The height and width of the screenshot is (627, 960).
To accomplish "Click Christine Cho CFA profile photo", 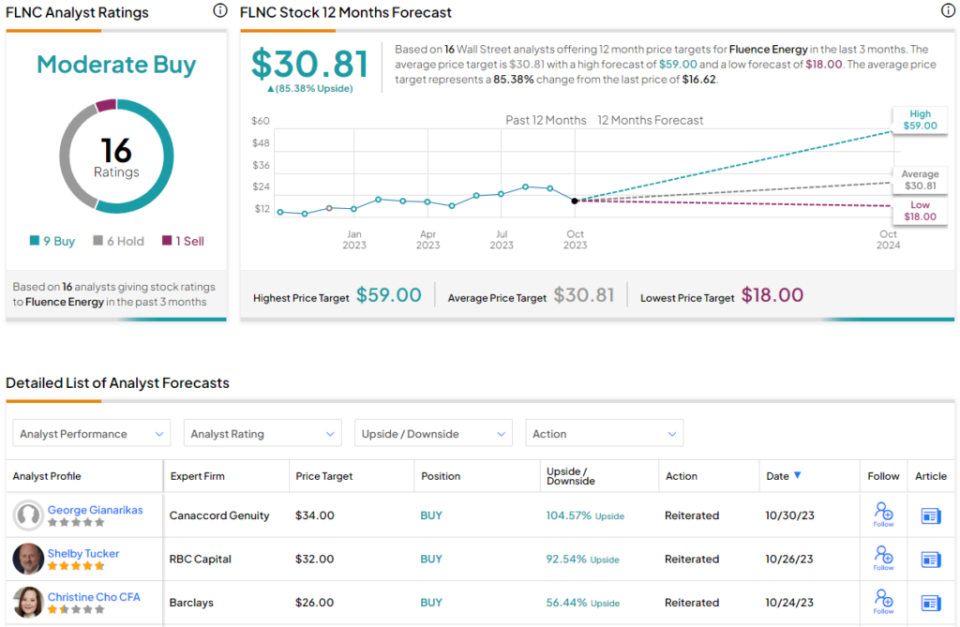I will coord(28,602).
